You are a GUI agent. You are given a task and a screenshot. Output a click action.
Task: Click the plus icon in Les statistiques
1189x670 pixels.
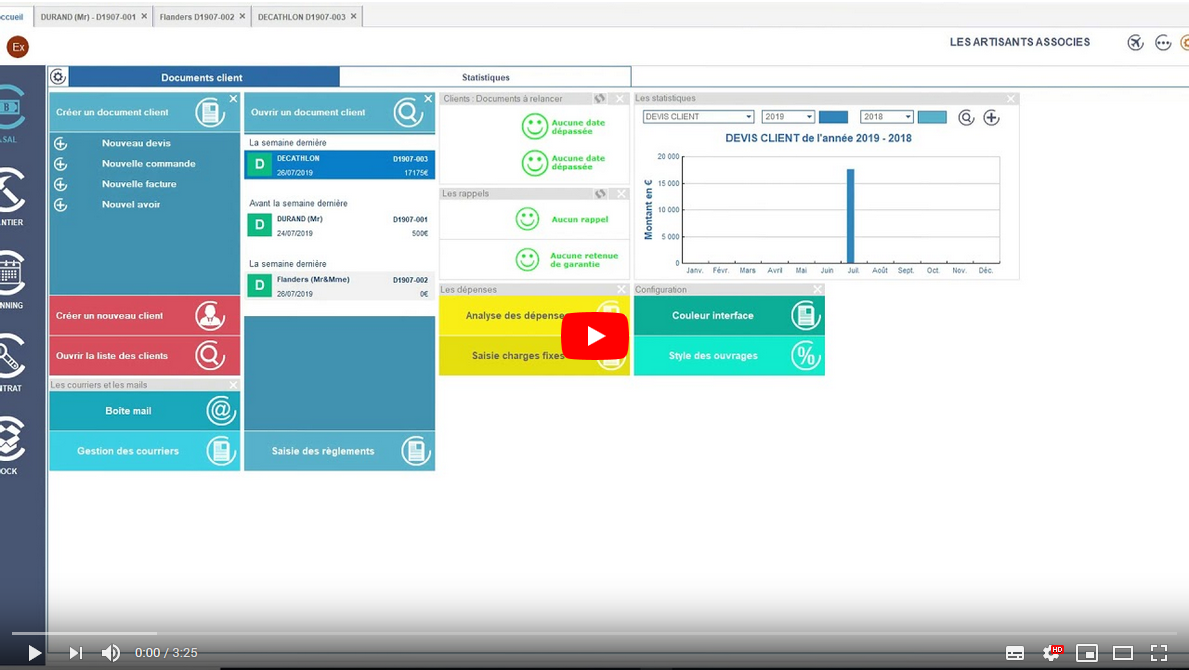991,118
